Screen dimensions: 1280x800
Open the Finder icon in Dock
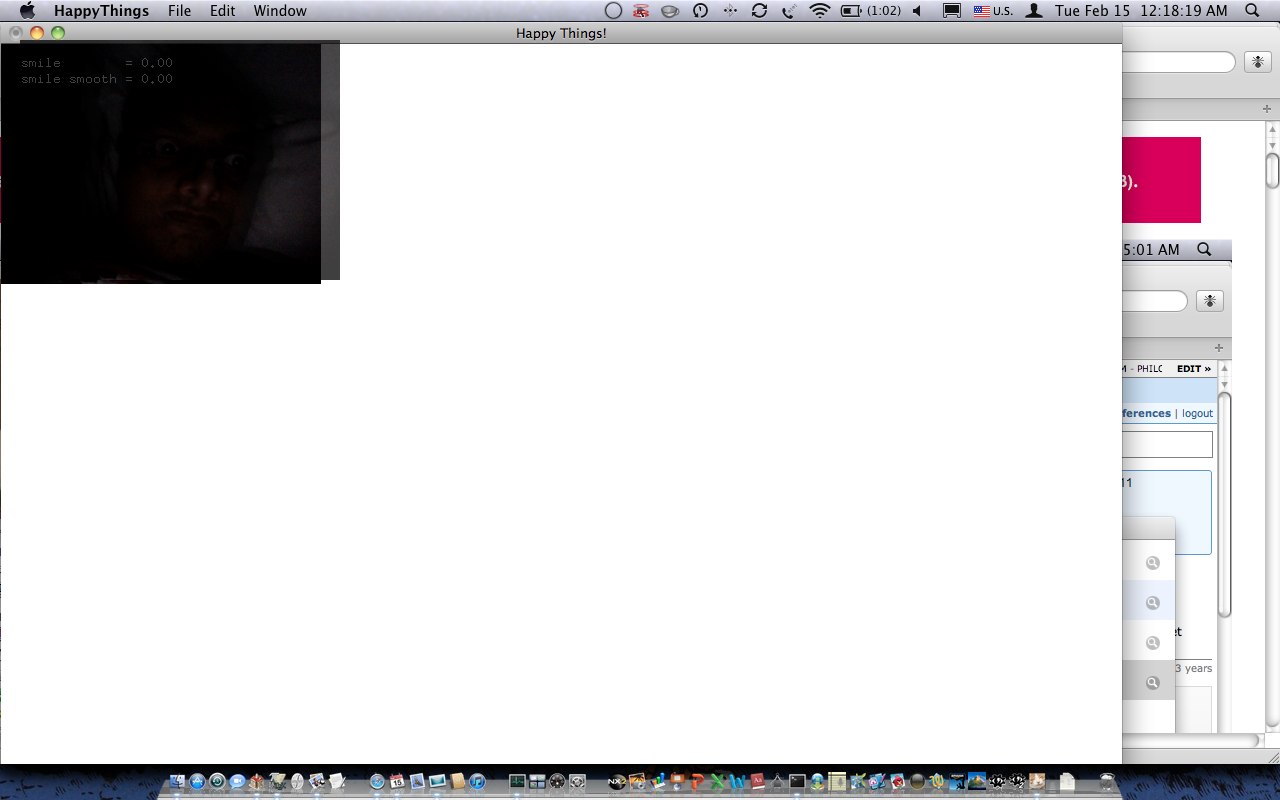[177, 781]
